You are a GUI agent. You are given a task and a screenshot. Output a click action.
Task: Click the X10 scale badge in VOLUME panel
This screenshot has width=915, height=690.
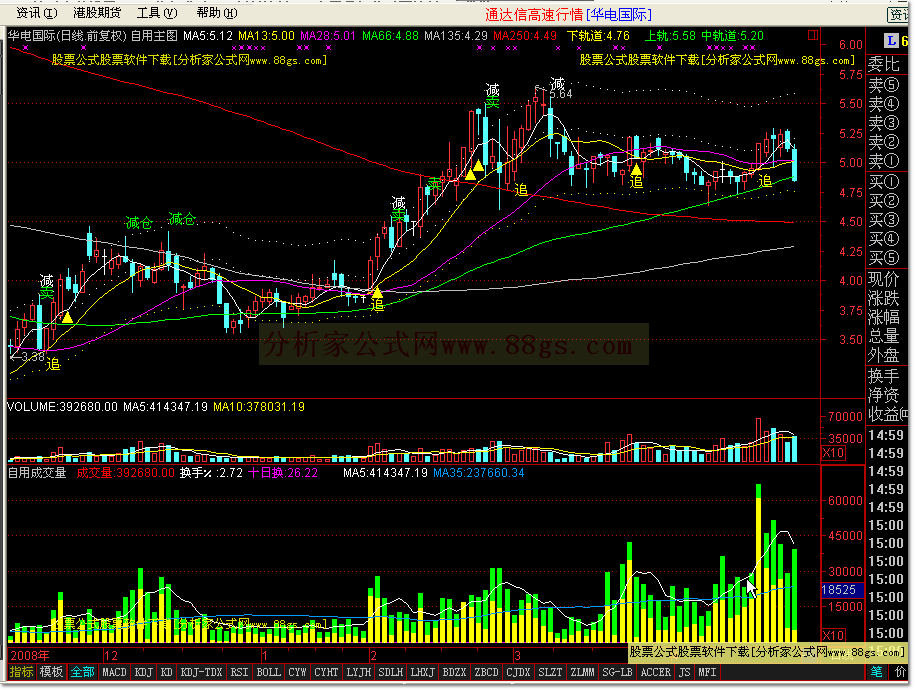click(x=833, y=453)
